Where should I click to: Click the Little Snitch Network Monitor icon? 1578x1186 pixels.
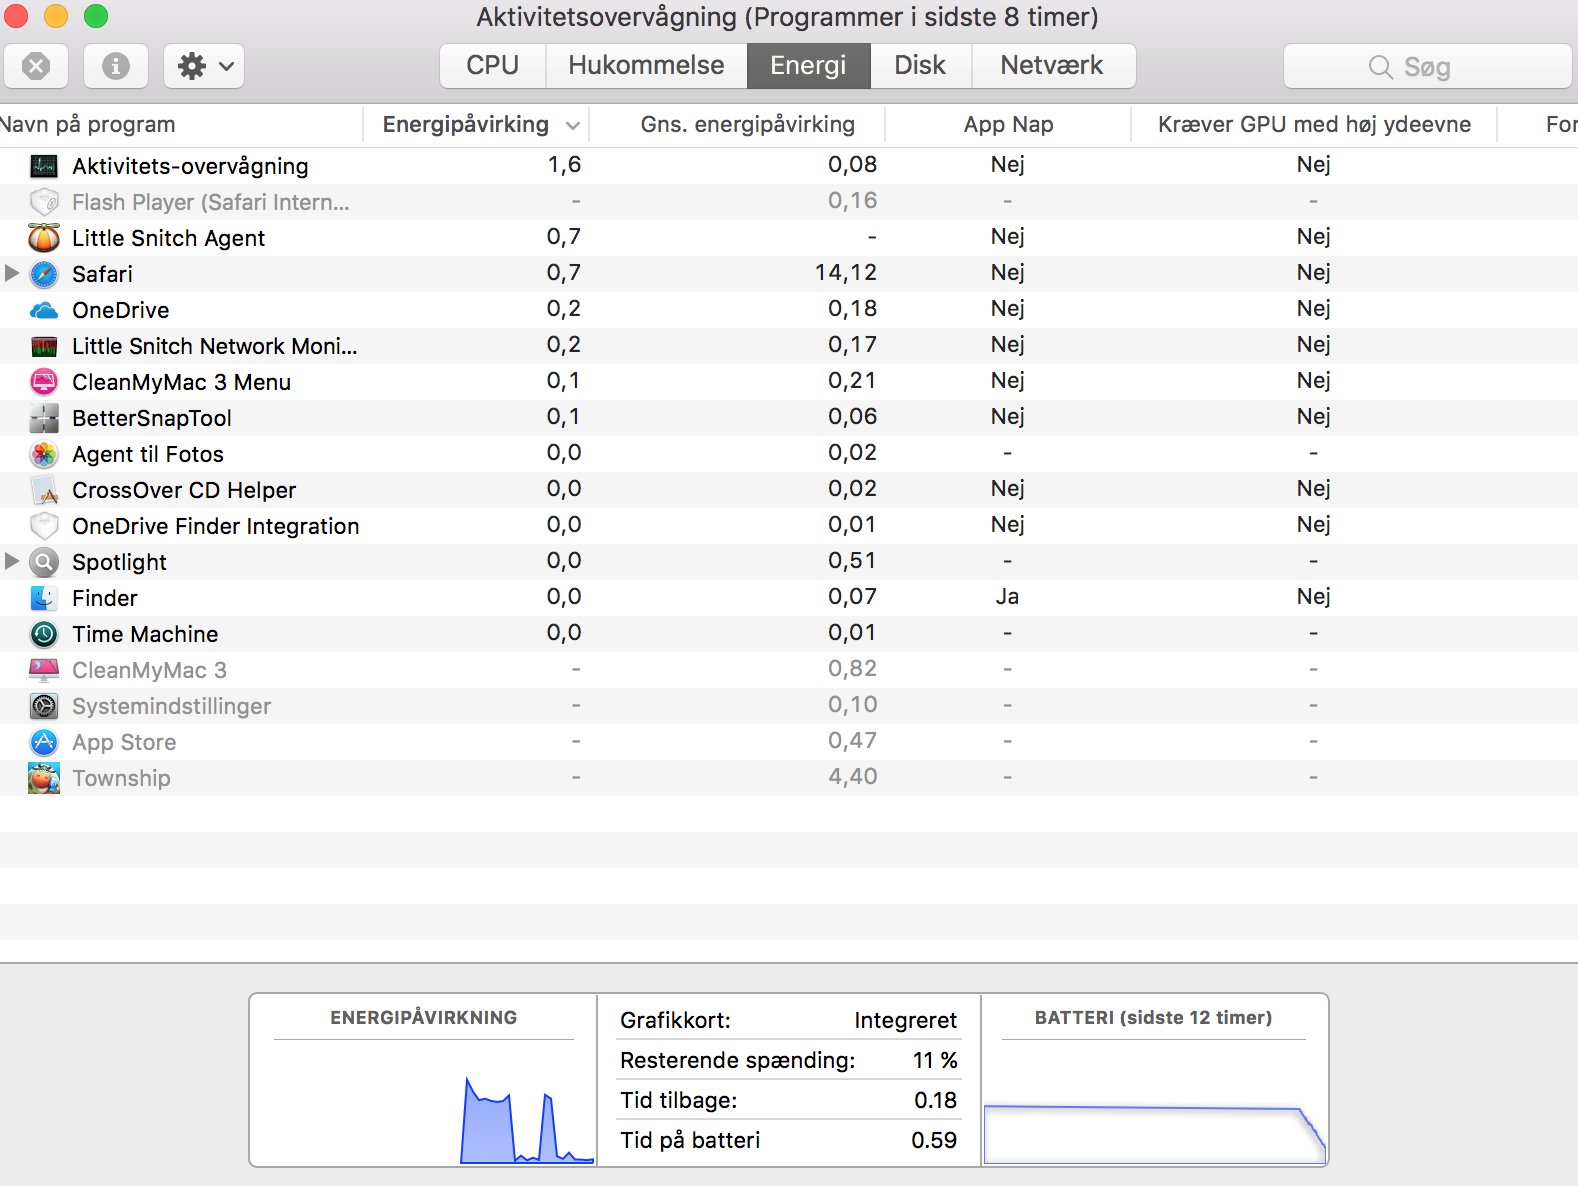pos(44,347)
